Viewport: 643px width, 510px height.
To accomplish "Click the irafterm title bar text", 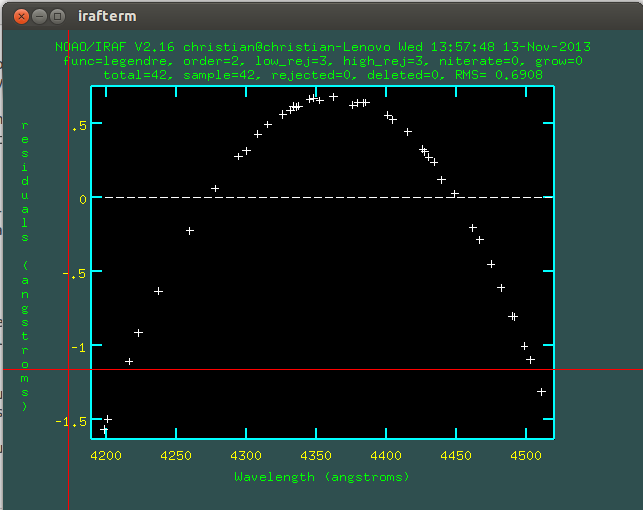I will point(107,16).
